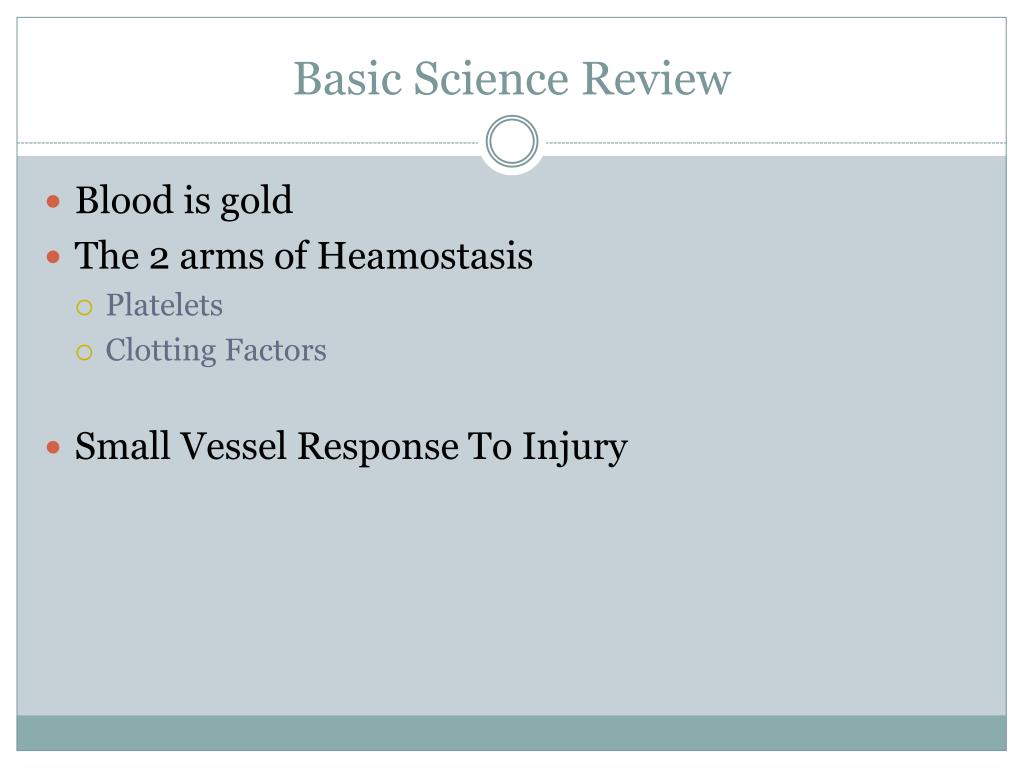Select the orange bullet before "The 2 arms"
1024x768 pixels.
54,257
